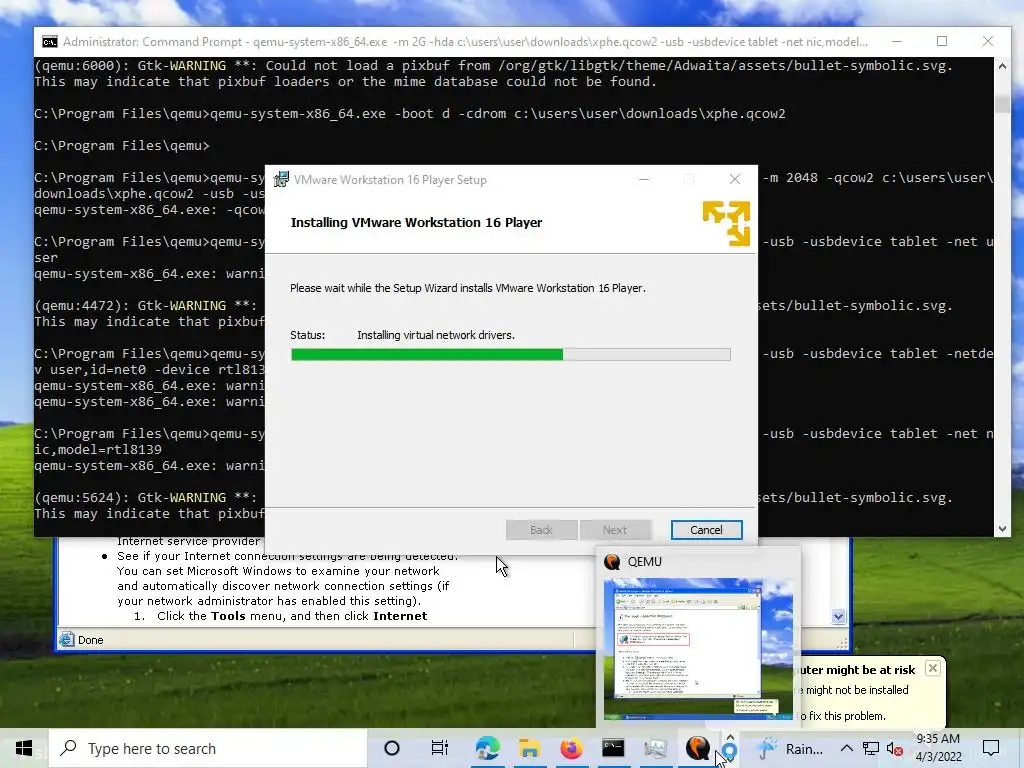Close the VMware Workstation Setup dialog

[x=735, y=179]
